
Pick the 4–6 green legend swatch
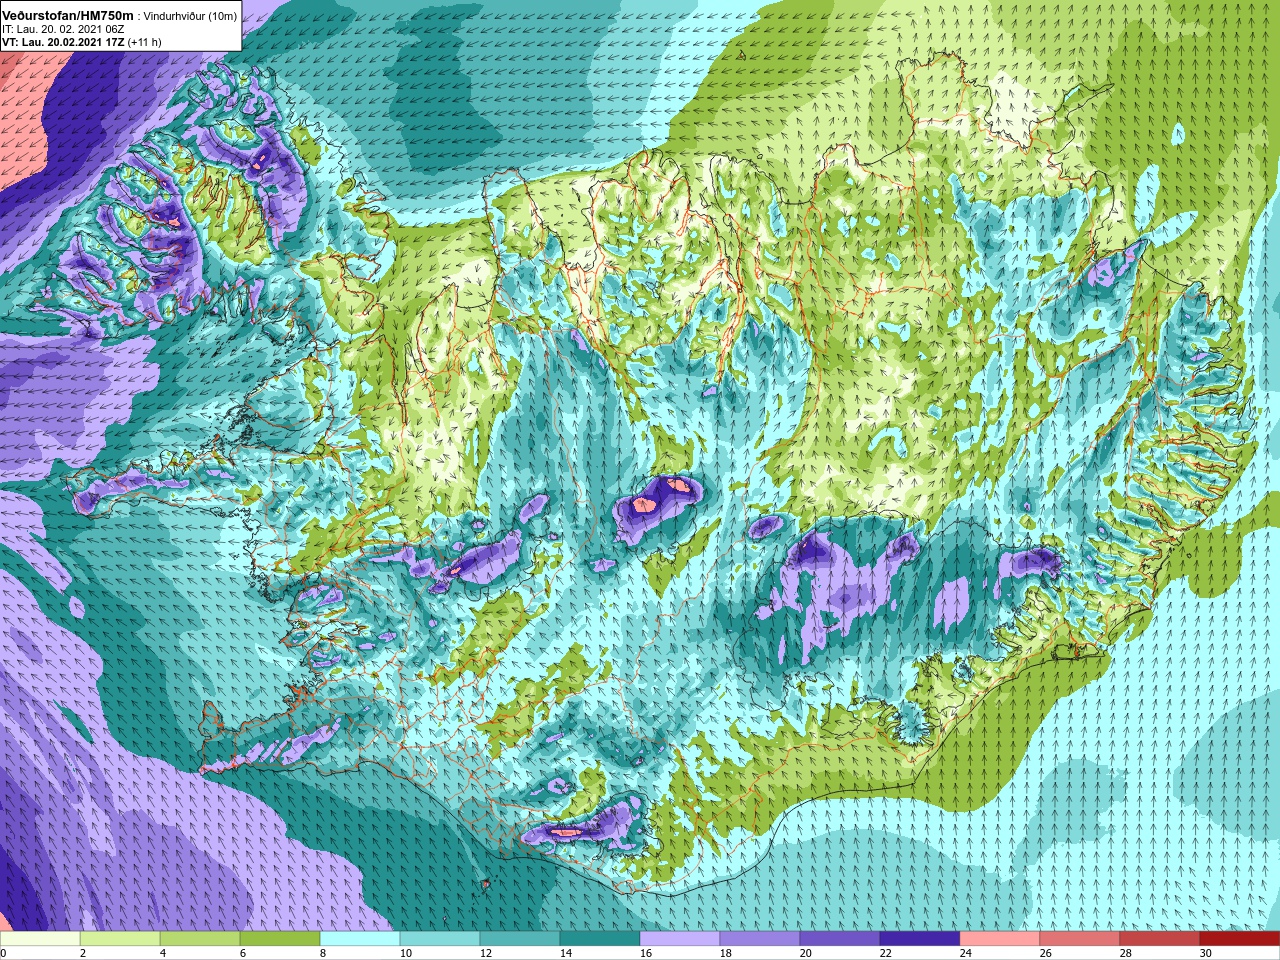click(x=200, y=939)
